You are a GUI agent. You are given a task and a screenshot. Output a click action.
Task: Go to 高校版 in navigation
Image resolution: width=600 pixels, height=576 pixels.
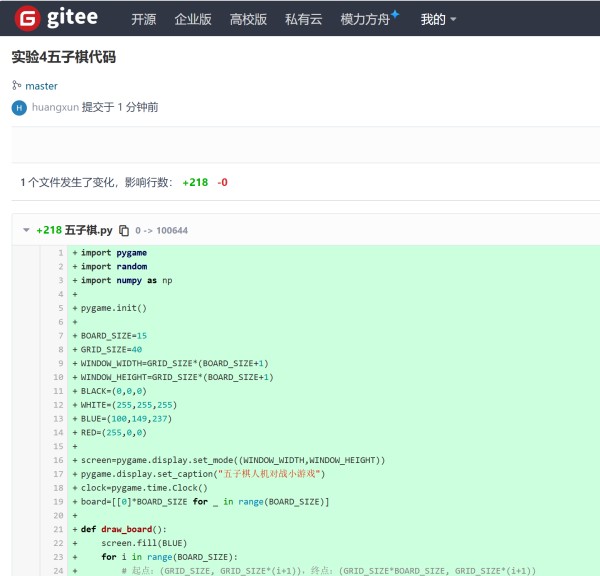coord(248,19)
